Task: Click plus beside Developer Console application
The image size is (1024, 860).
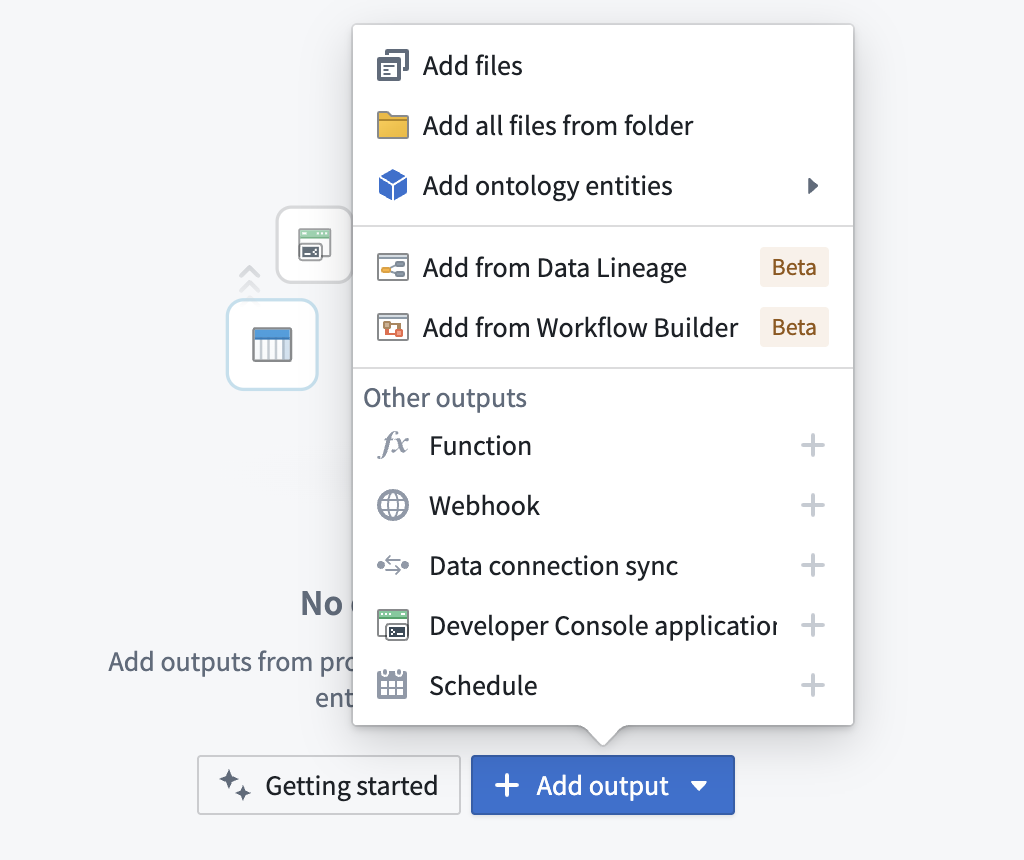Action: coord(812,625)
